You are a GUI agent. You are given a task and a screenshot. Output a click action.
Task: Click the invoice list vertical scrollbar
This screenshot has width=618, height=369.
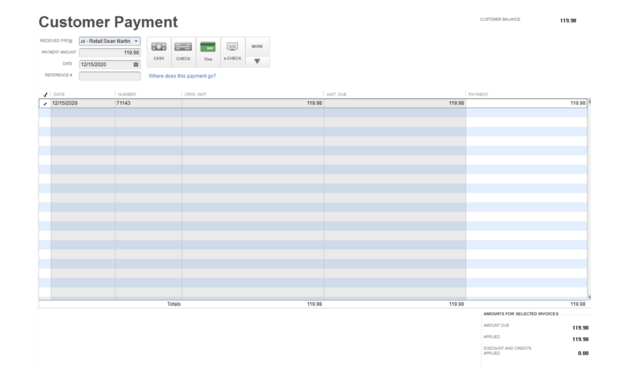pos(590,199)
